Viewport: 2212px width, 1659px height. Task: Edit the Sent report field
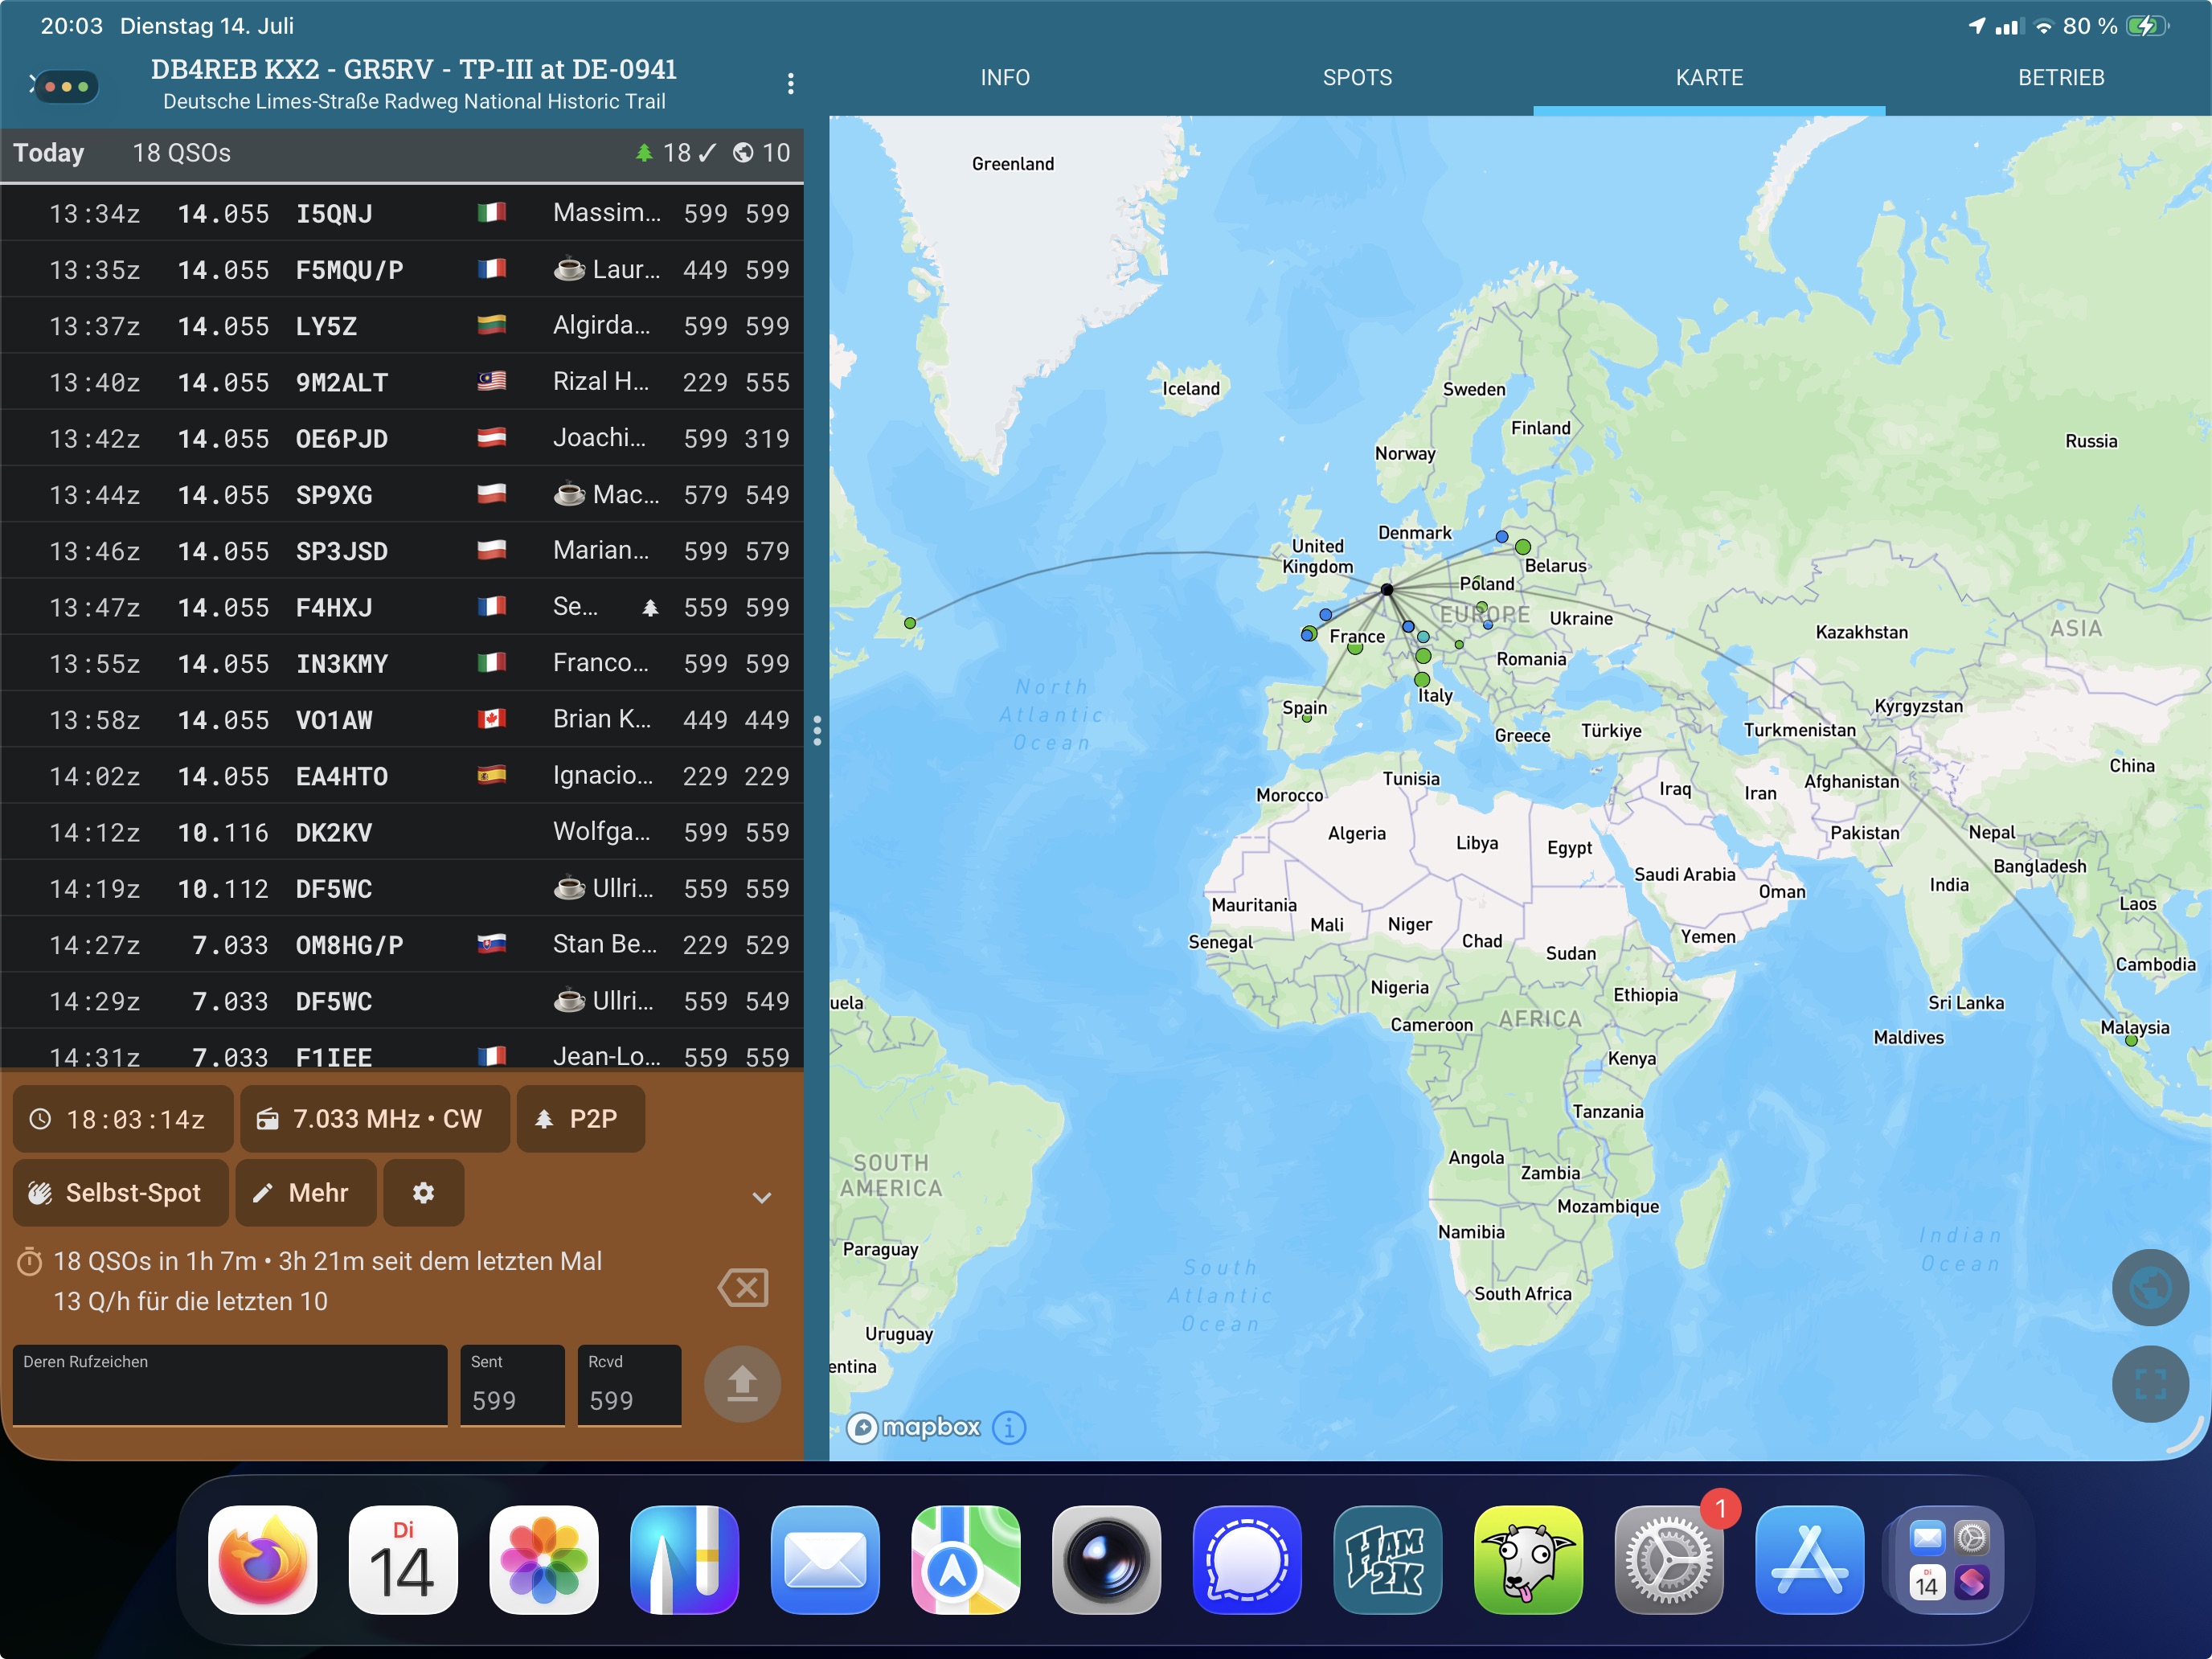512,1385
